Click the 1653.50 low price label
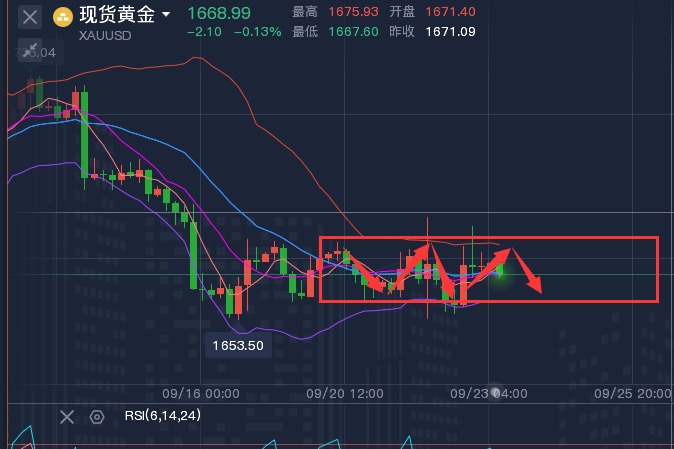This screenshot has height=449, width=674. click(238, 345)
